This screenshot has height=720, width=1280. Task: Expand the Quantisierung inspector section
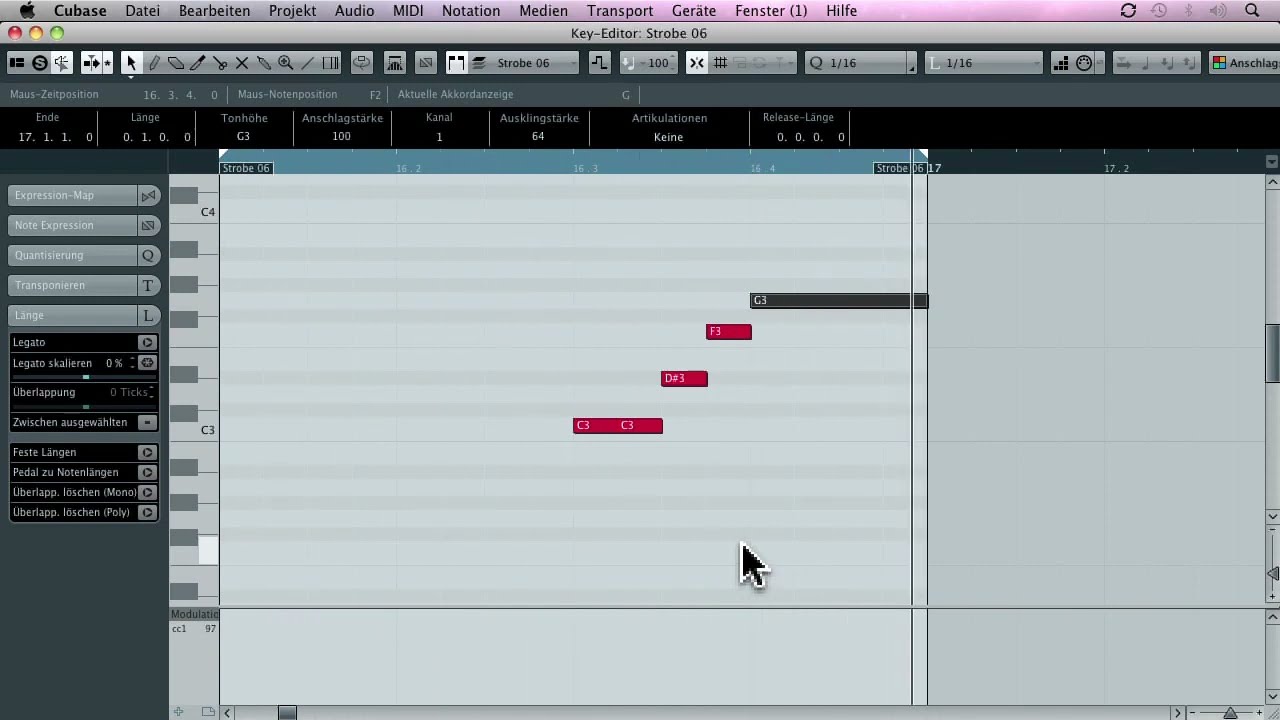click(x=72, y=255)
